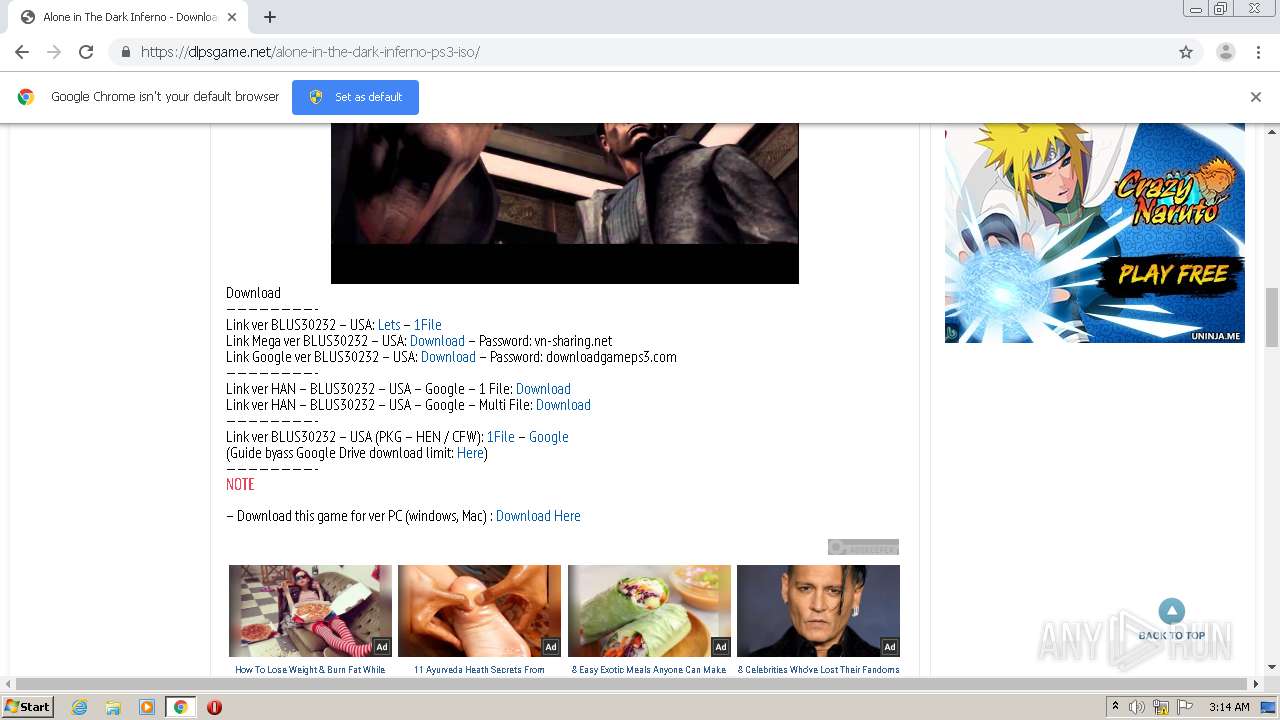The width and height of the screenshot is (1280, 720).
Task: Click the scrollbar up arrow
Action: (1272, 131)
